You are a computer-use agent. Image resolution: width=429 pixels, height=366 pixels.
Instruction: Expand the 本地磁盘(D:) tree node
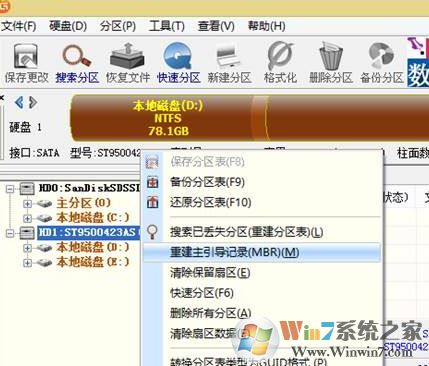click(x=27, y=248)
